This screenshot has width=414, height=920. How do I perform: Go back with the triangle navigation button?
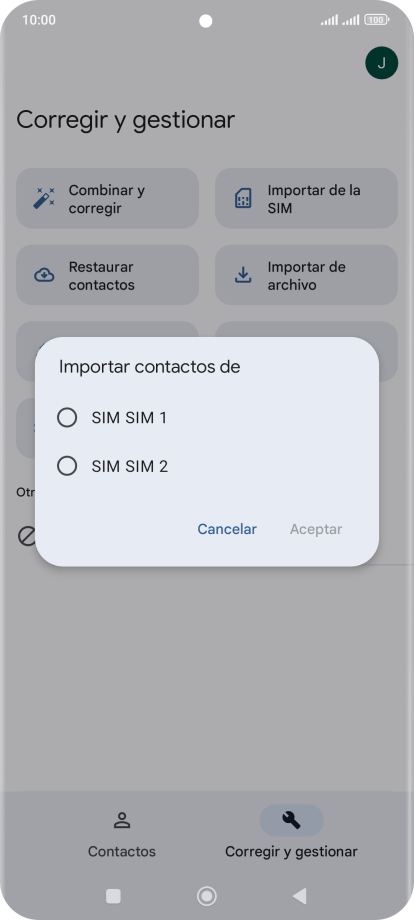pos(300,896)
